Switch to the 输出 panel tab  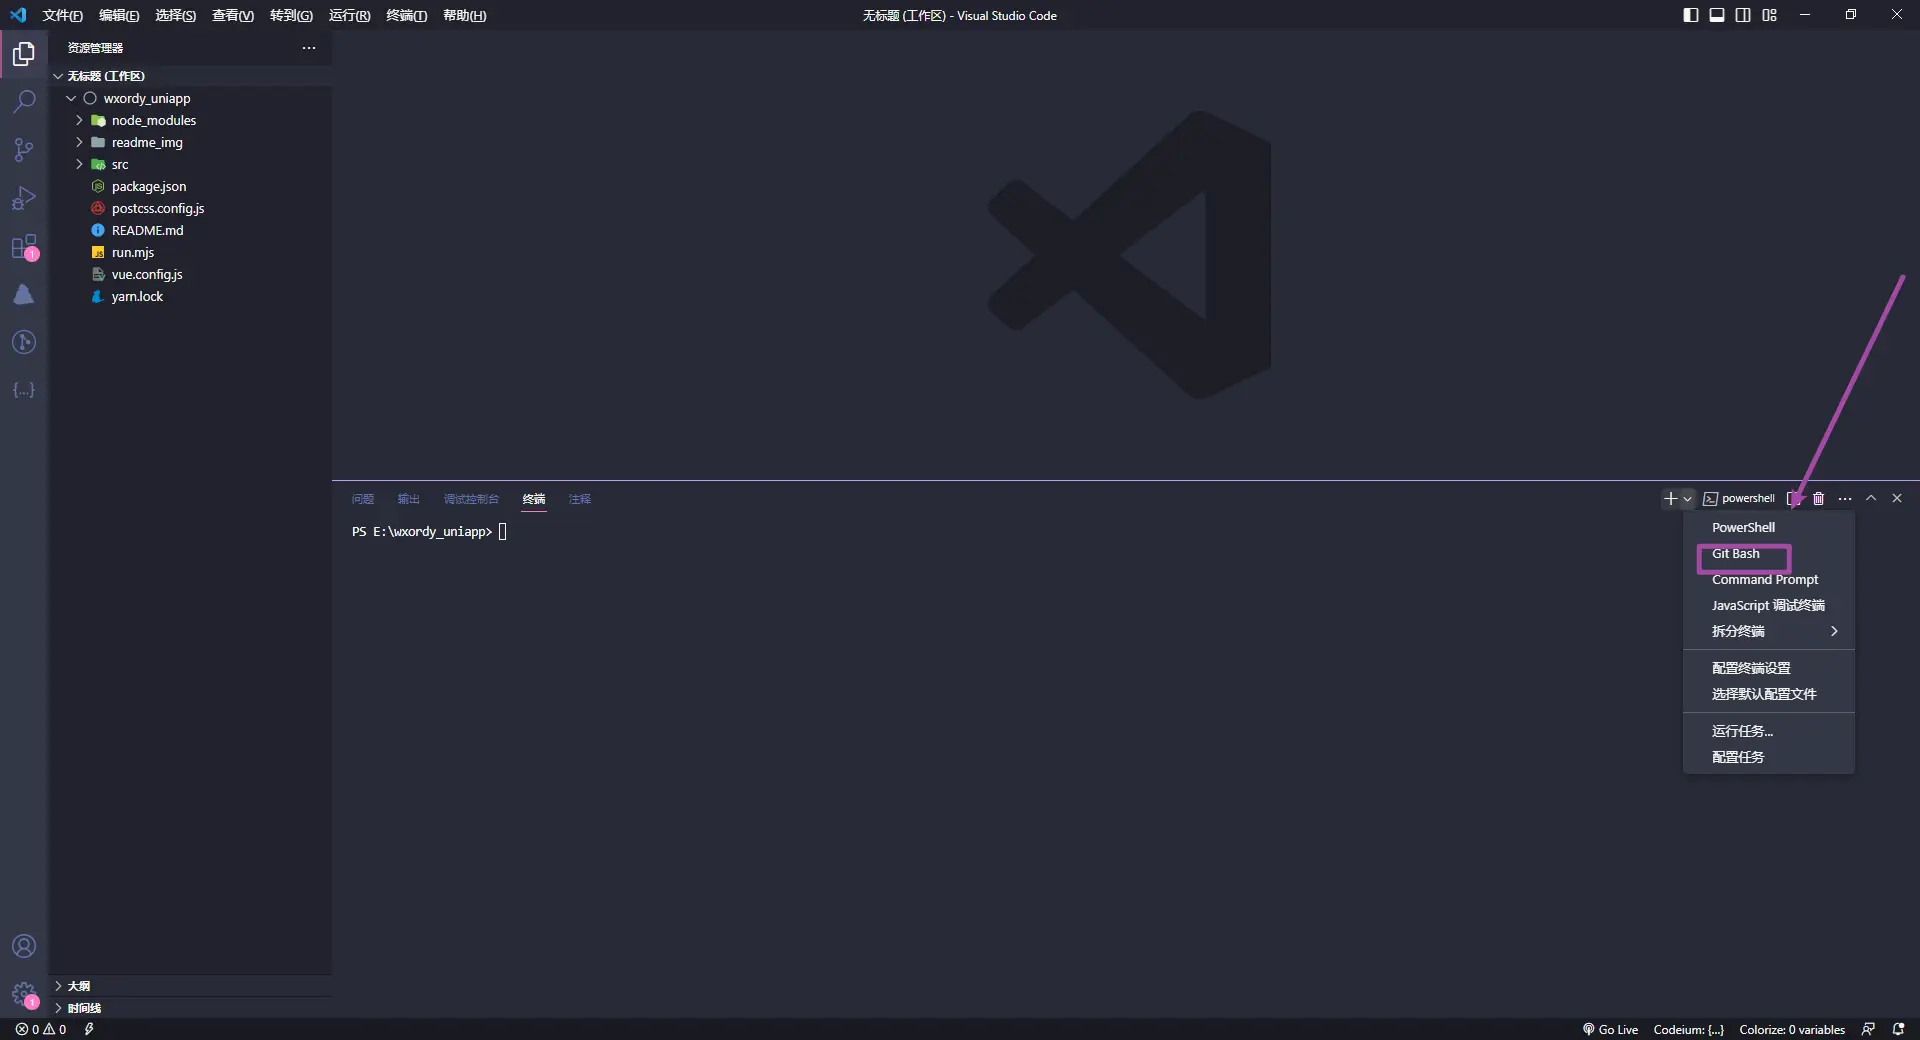pyautogui.click(x=408, y=499)
